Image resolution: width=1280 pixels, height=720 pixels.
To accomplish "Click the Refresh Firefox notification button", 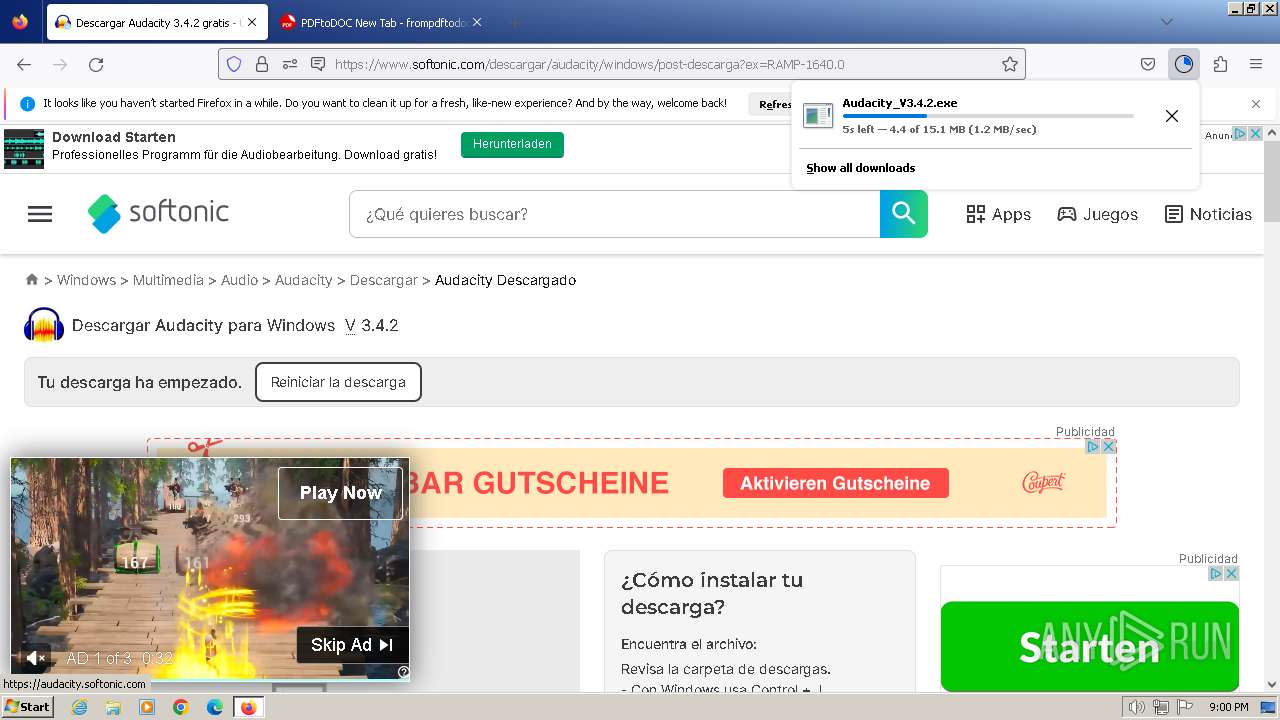I will tap(772, 104).
